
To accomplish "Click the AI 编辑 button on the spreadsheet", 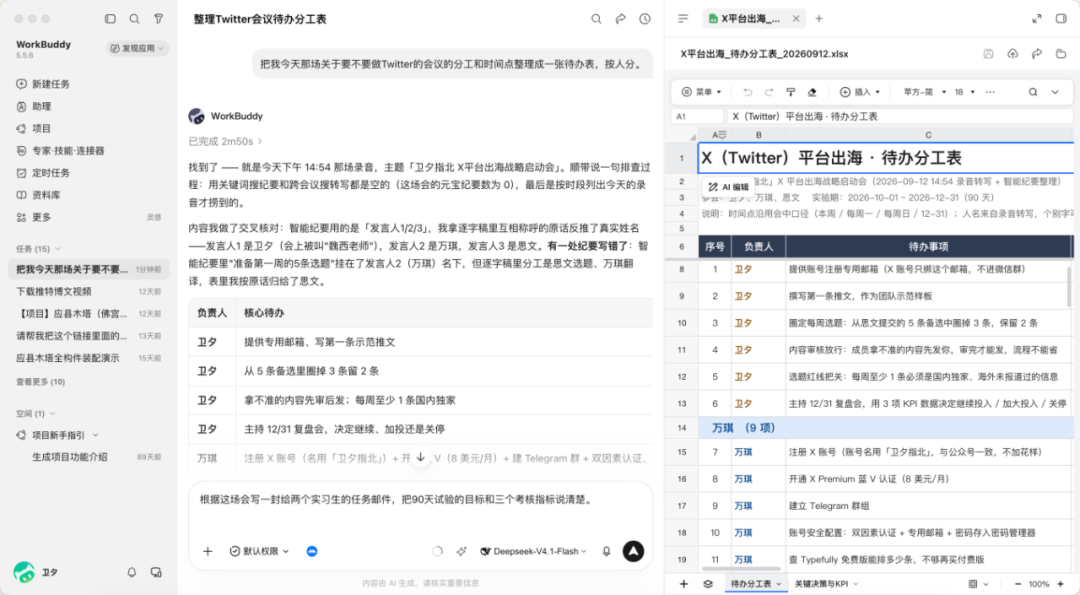I will pyautogui.click(x=729, y=187).
